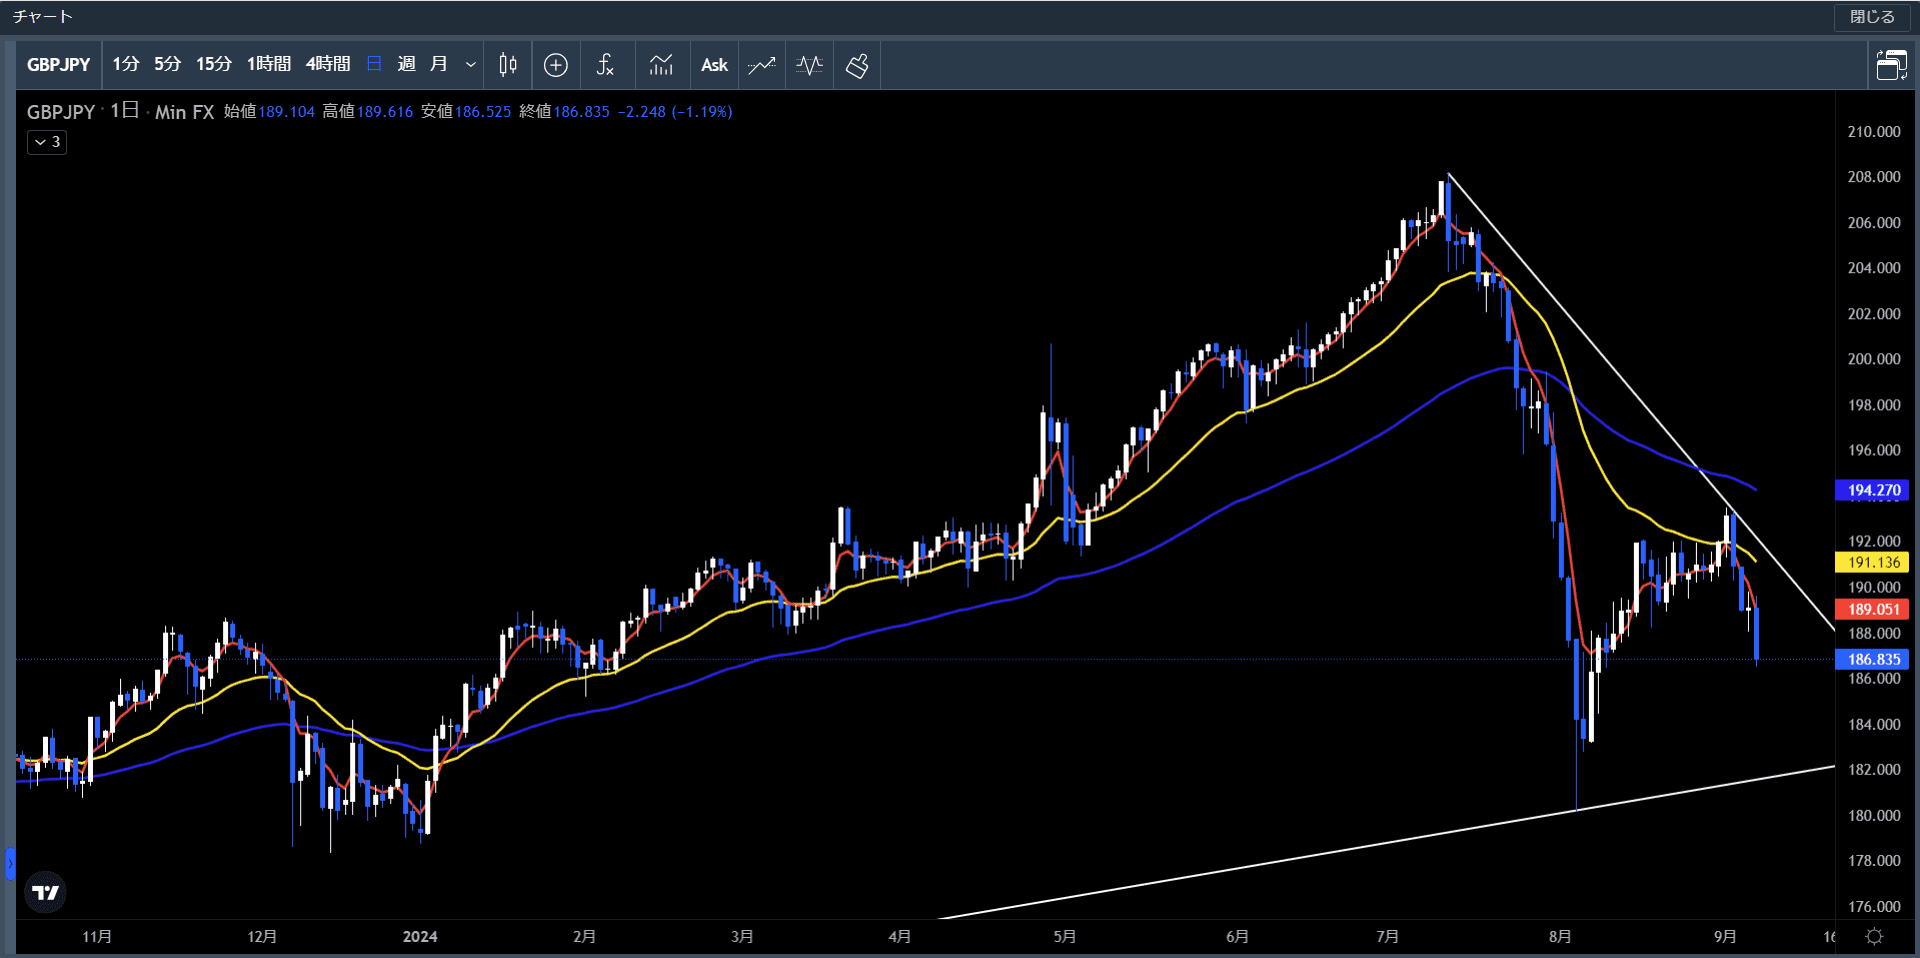Select the 1時間 timeframe
This screenshot has height=958, width=1920.
pos(269,65)
